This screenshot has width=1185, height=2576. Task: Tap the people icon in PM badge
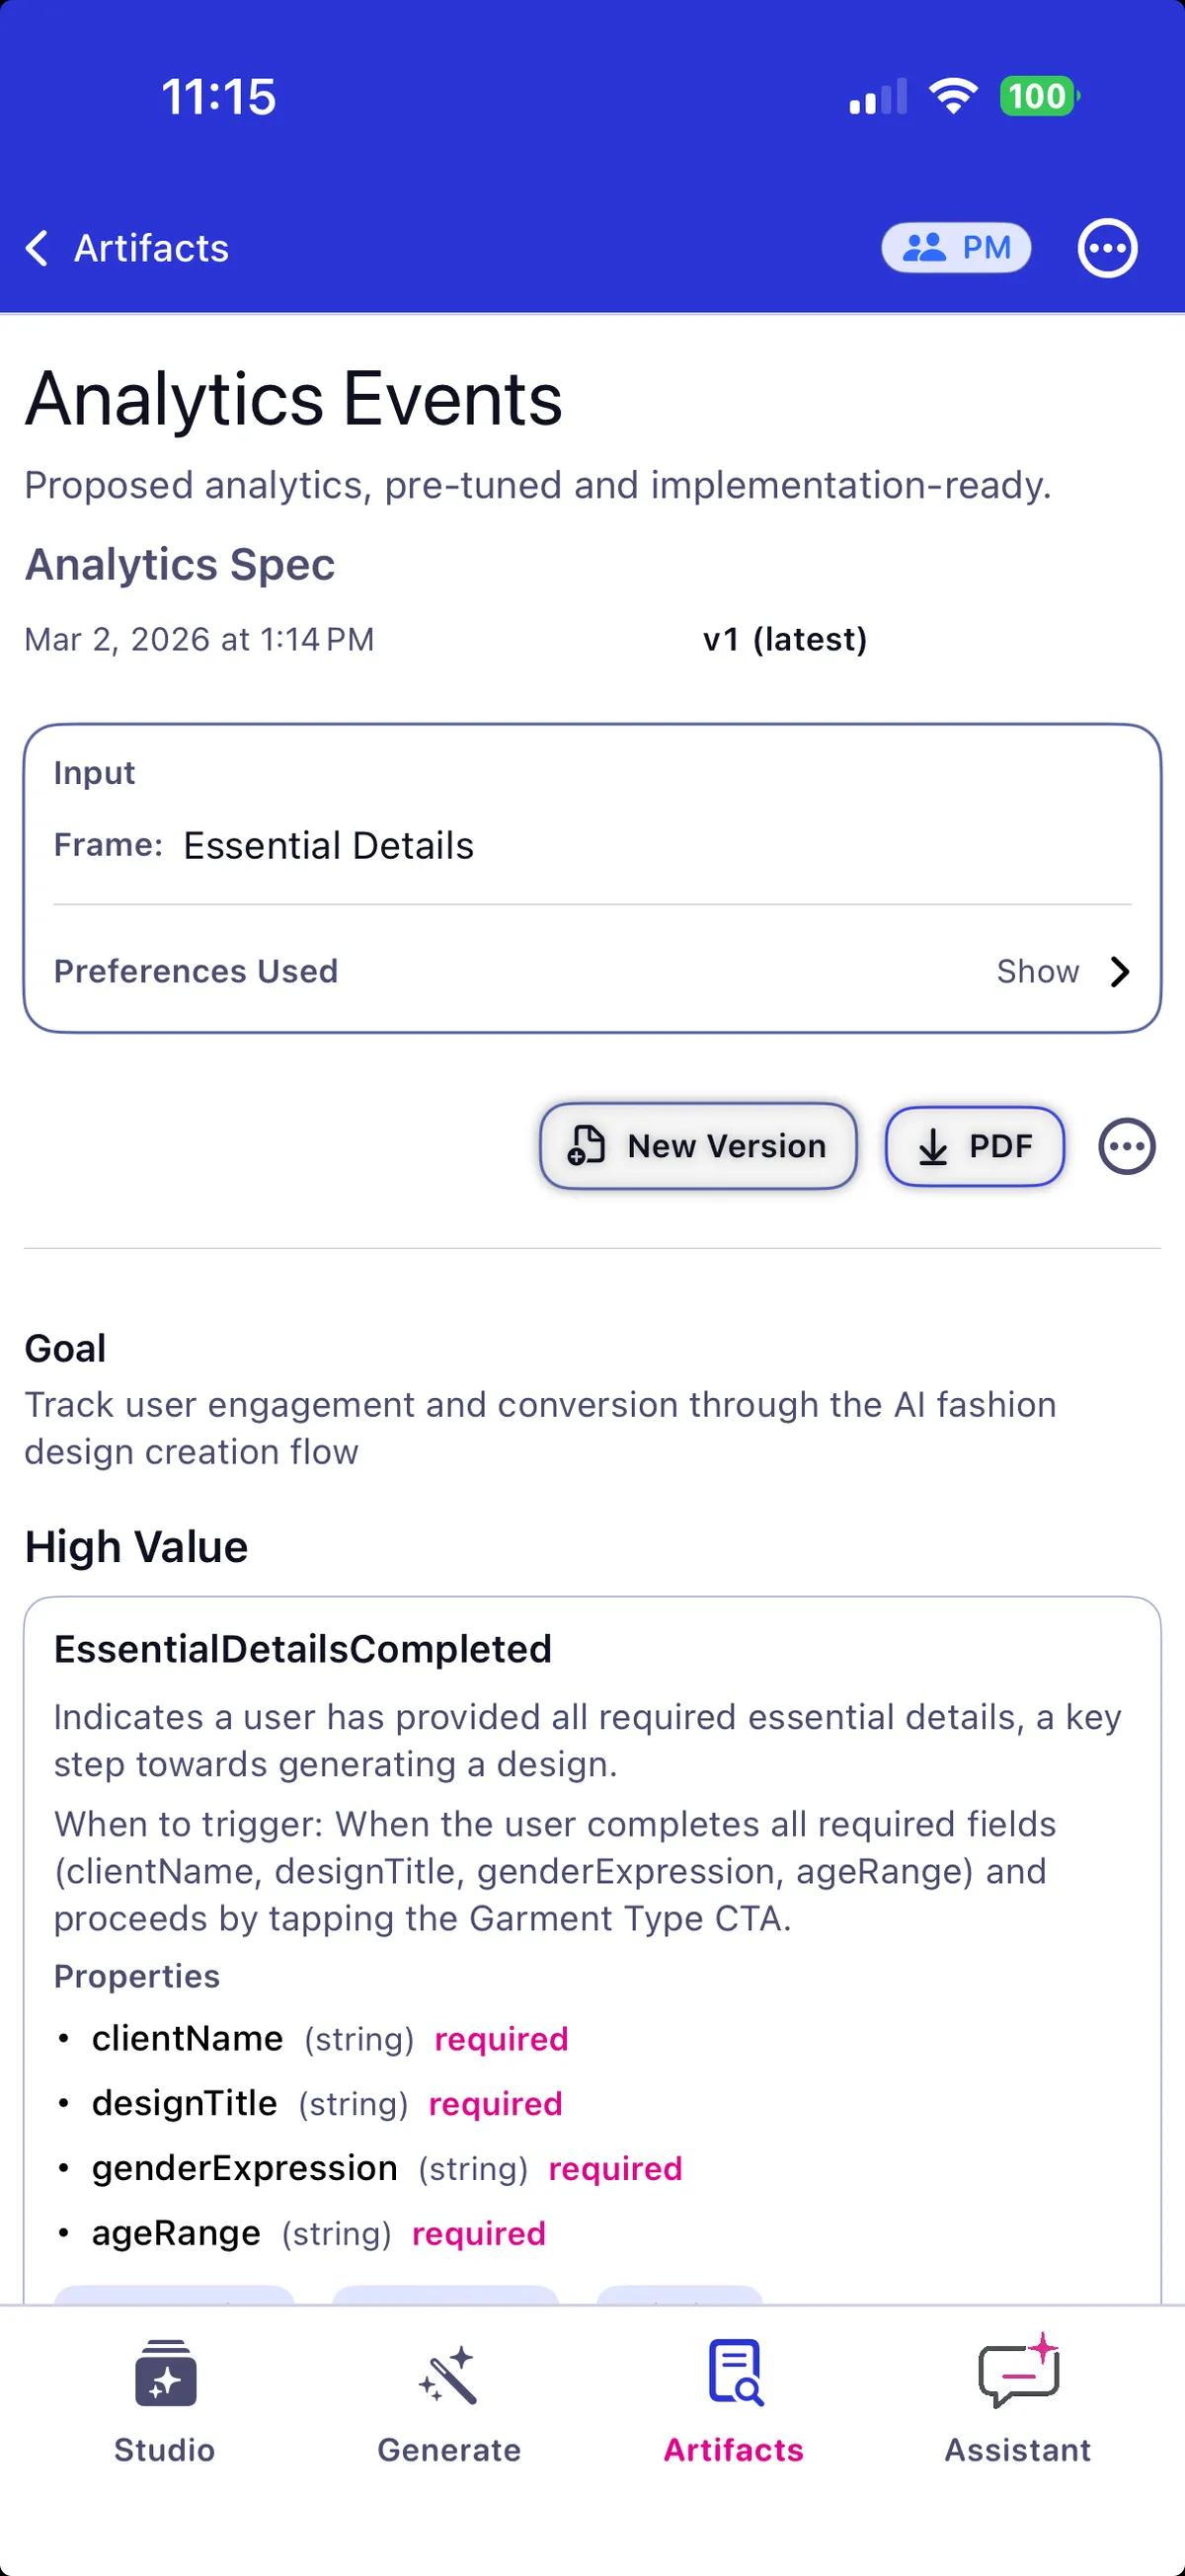[924, 248]
